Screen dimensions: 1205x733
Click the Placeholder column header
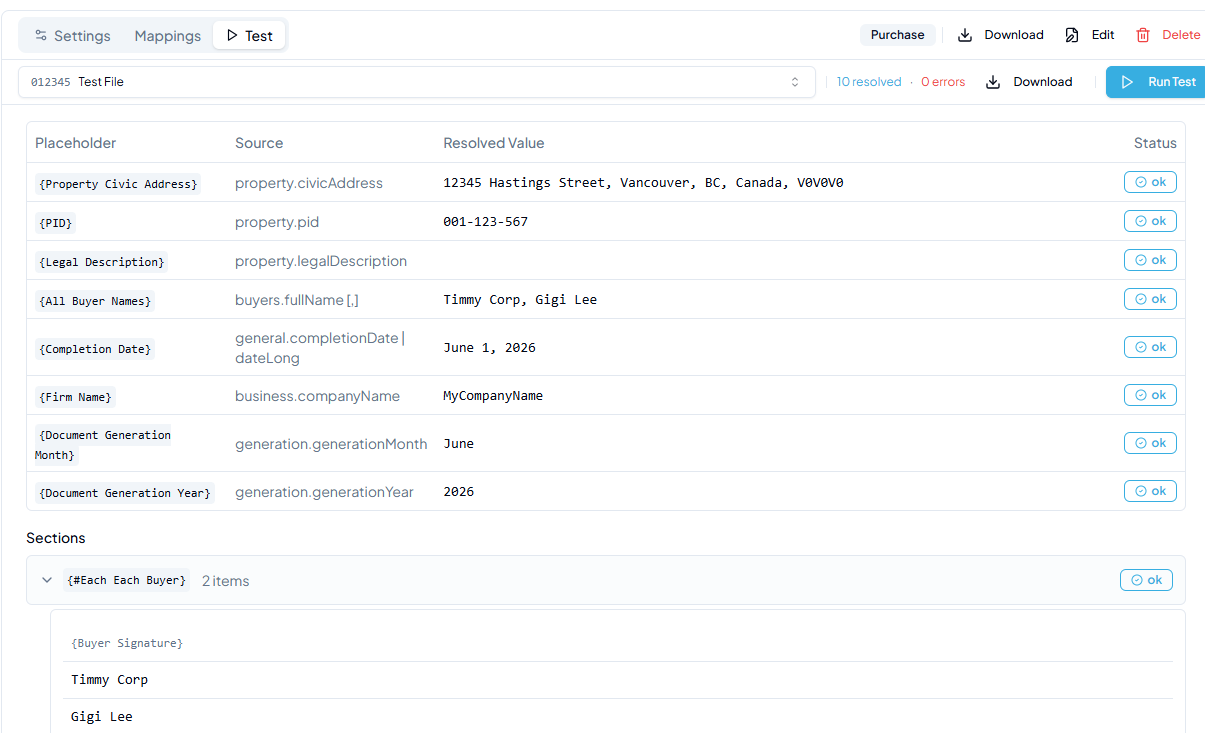coord(76,143)
